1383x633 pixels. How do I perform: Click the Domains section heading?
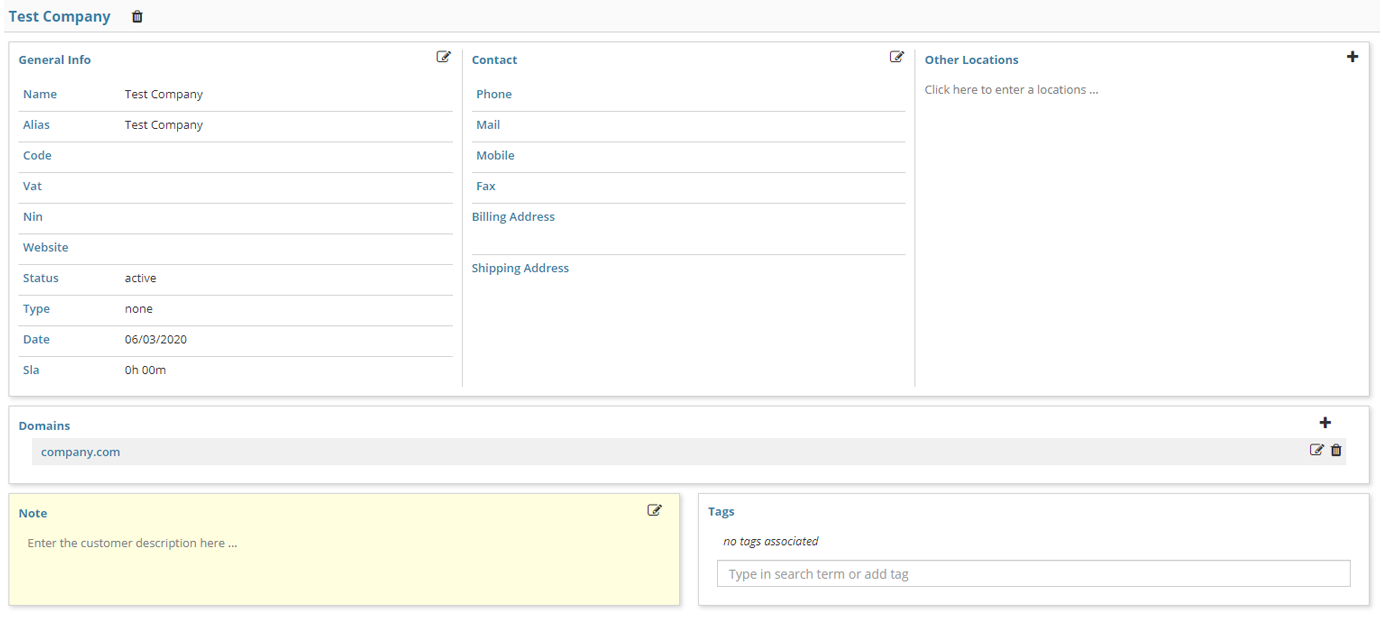click(44, 426)
